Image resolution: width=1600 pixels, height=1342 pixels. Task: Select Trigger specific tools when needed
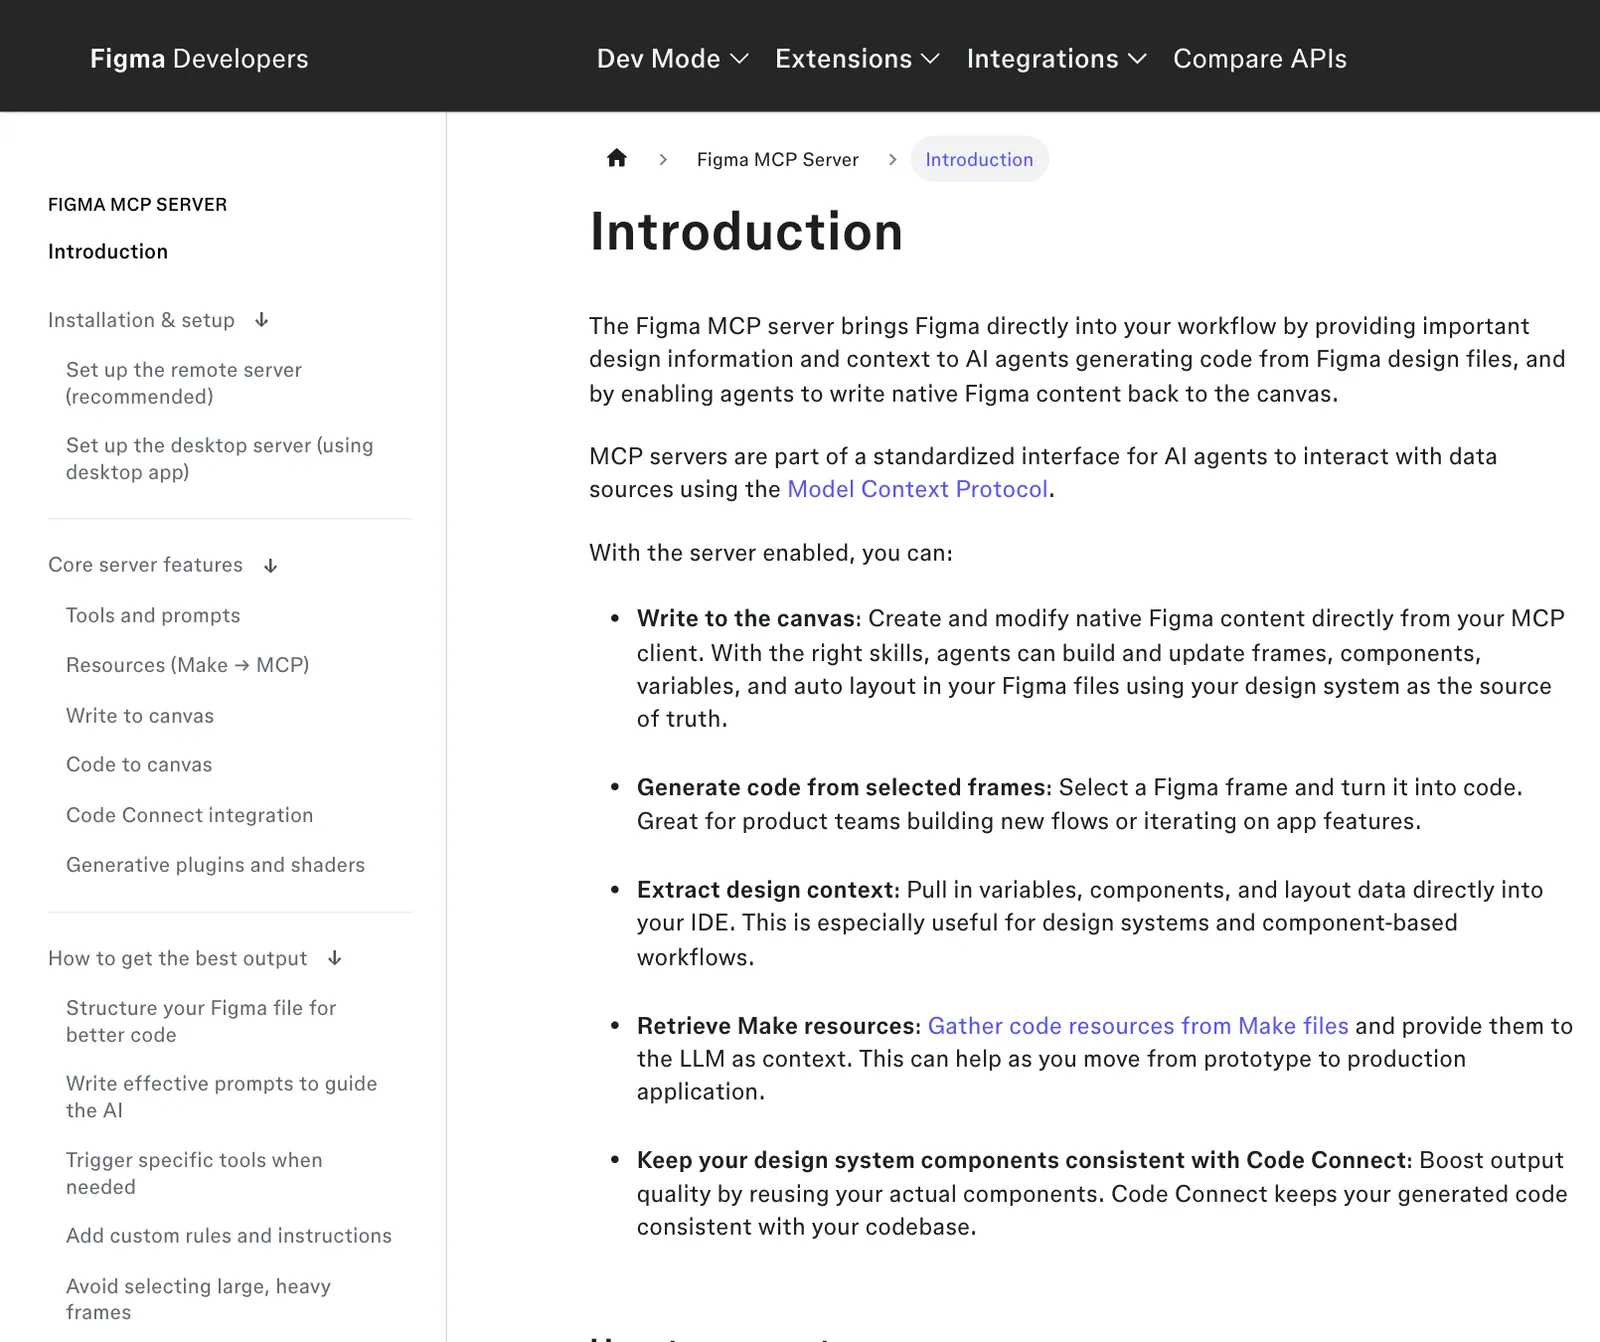[x=194, y=1173]
